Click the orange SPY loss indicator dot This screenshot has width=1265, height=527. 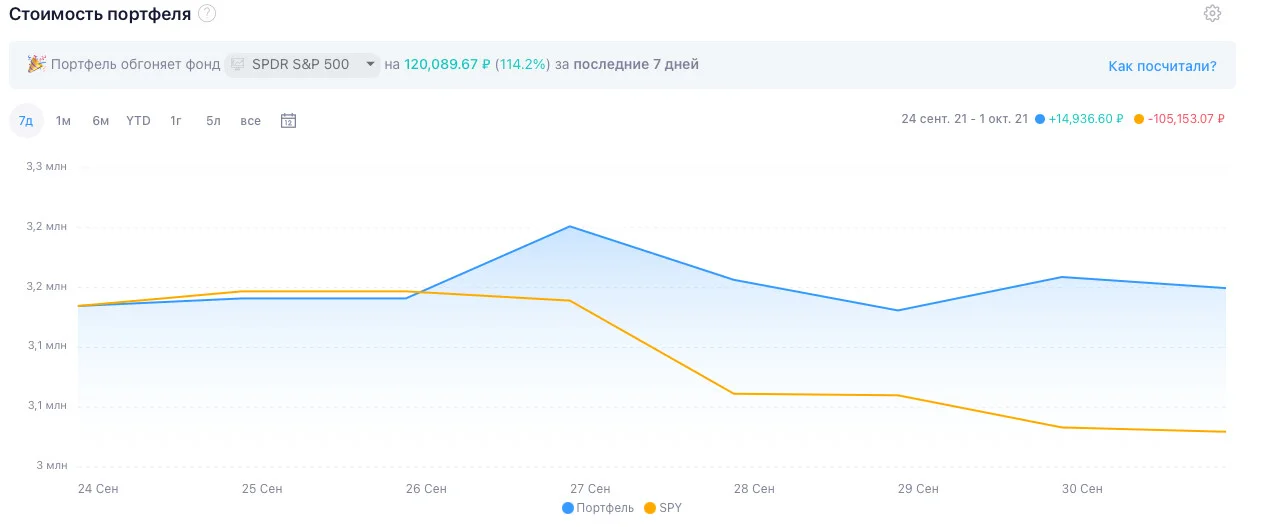click(x=1139, y=119)
